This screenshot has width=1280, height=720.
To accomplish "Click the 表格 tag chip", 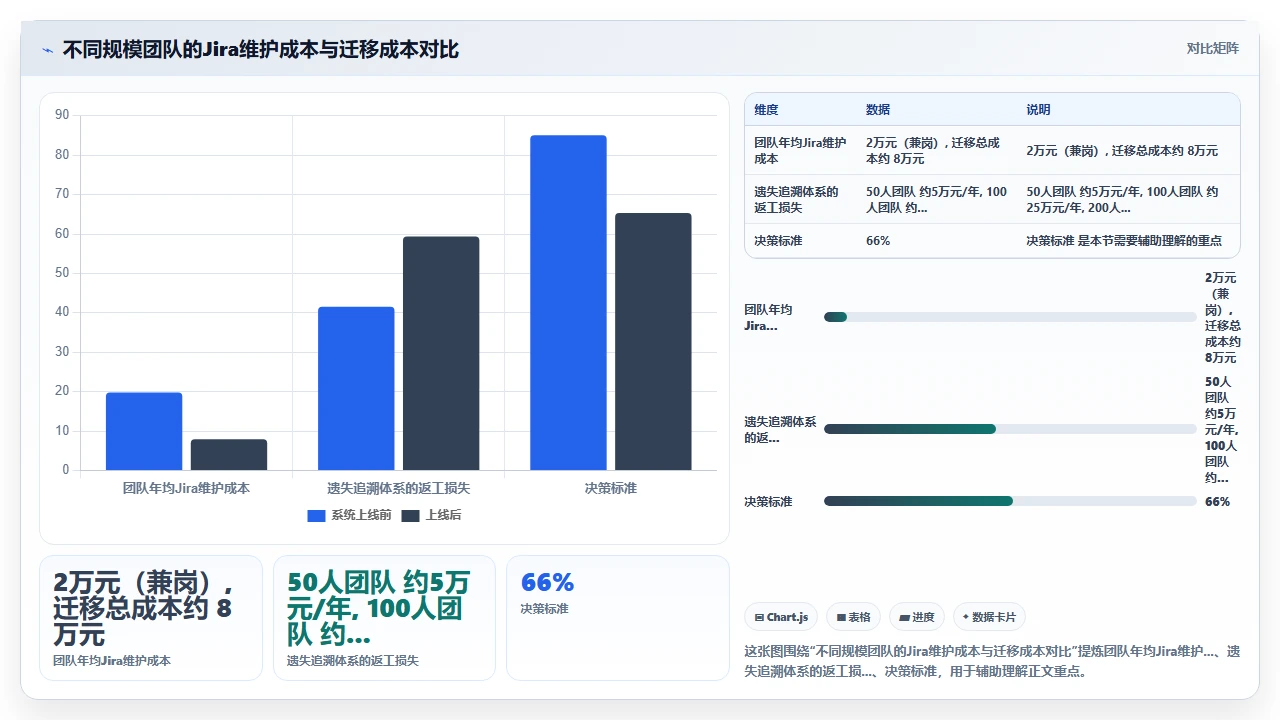I will pos(853,617).
